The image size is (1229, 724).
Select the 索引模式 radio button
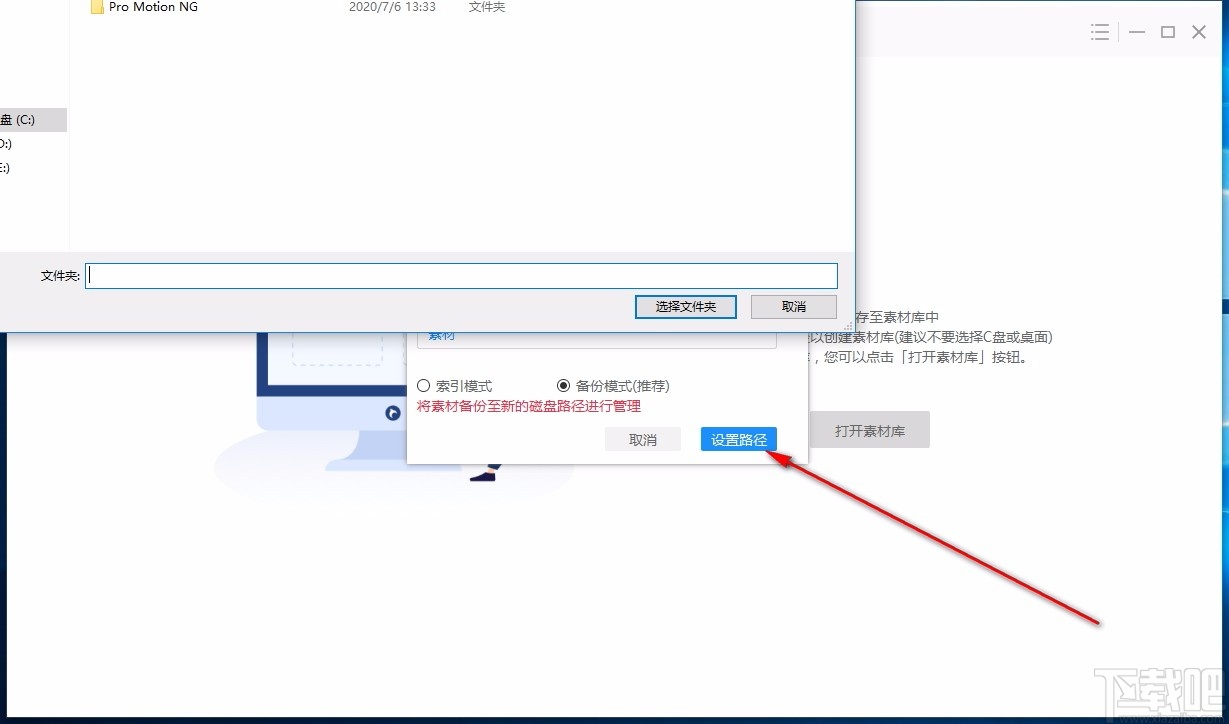[423, 385]
